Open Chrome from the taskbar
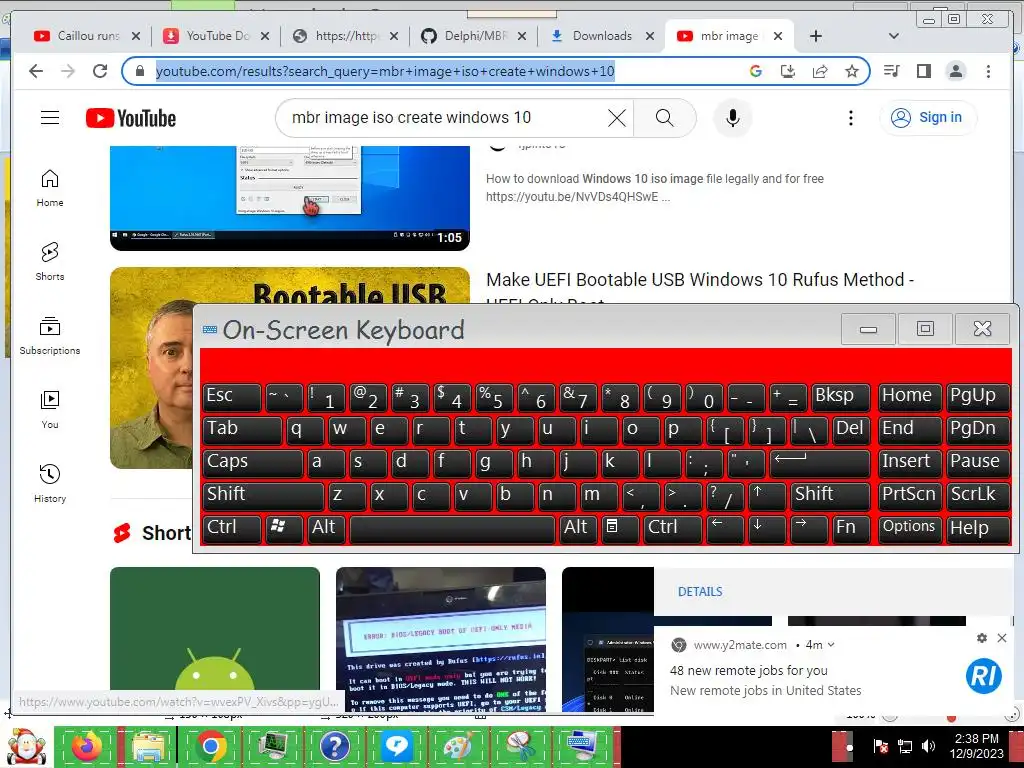Screen dimensions: 1024x768 coord(210,746)
